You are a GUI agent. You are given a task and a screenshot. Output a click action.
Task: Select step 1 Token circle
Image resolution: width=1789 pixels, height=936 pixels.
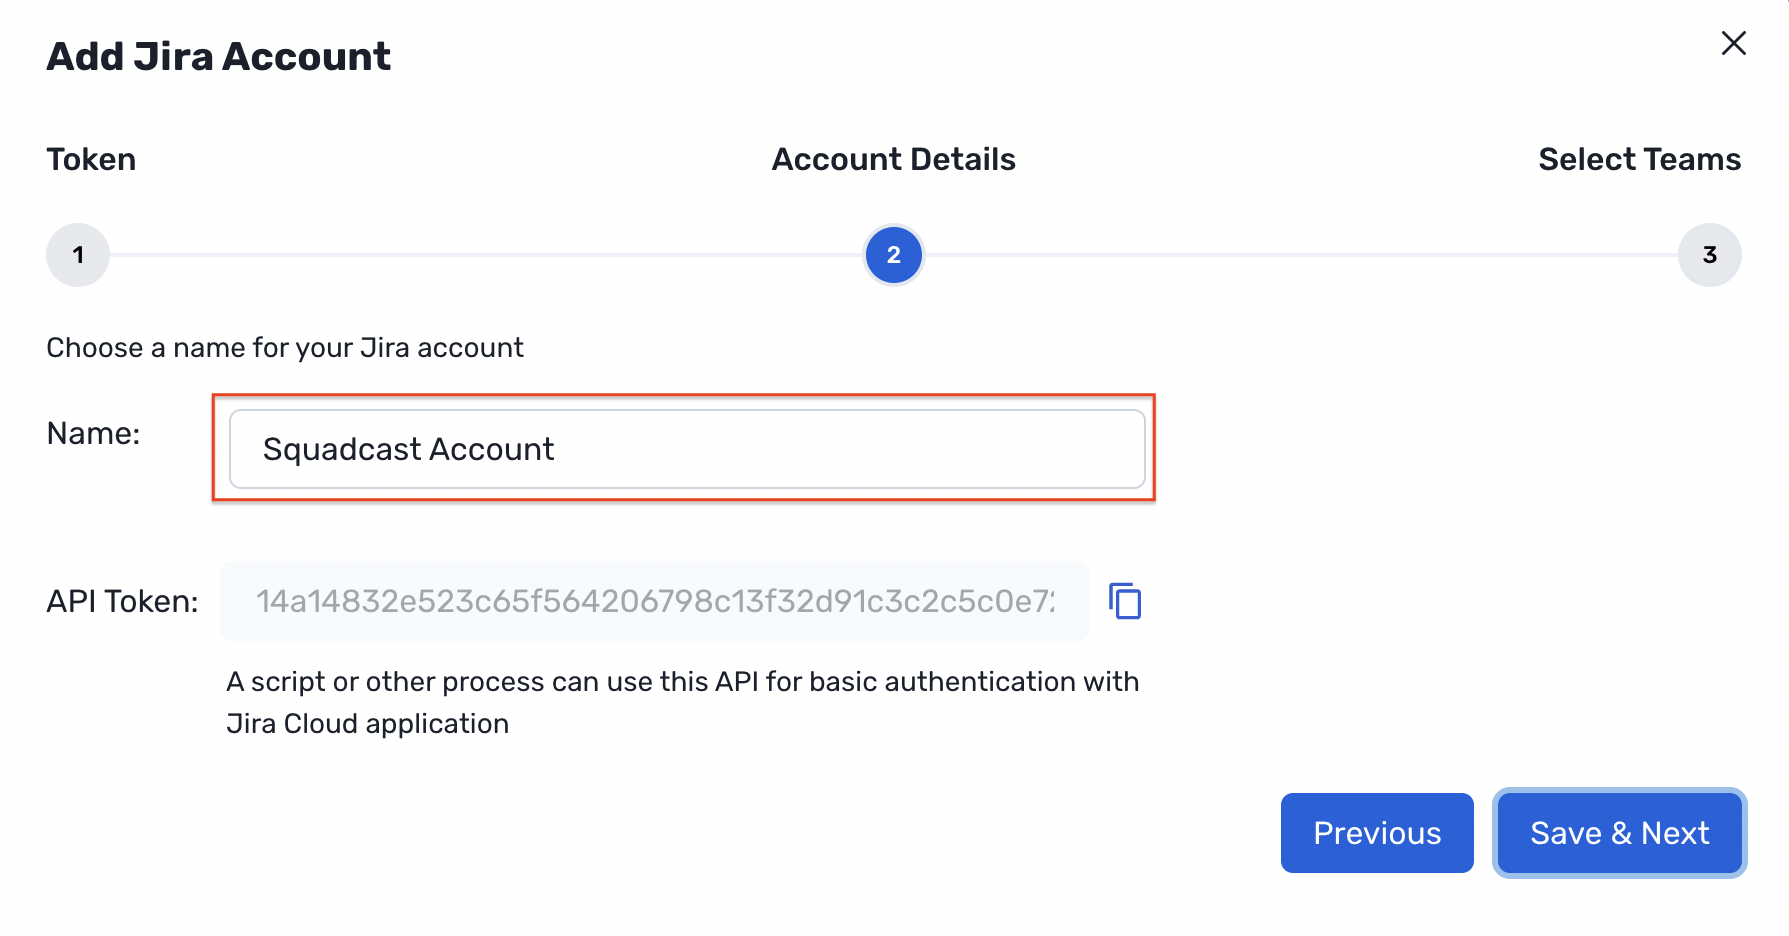(77, 255)
